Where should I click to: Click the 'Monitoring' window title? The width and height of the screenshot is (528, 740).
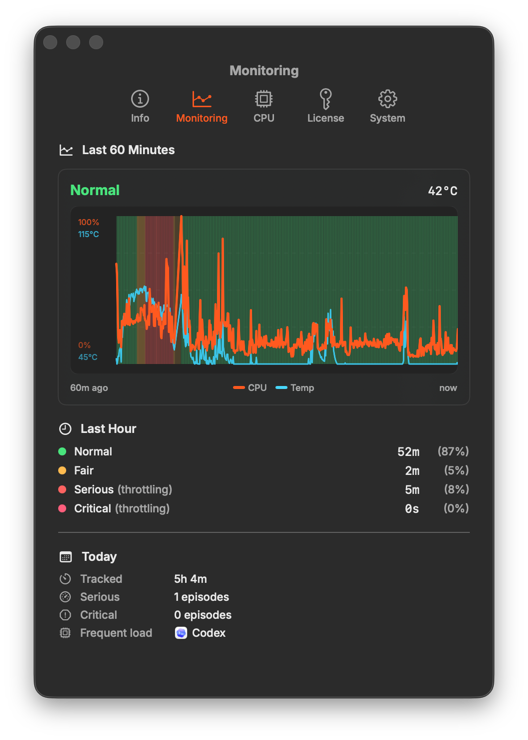point(264,71)
